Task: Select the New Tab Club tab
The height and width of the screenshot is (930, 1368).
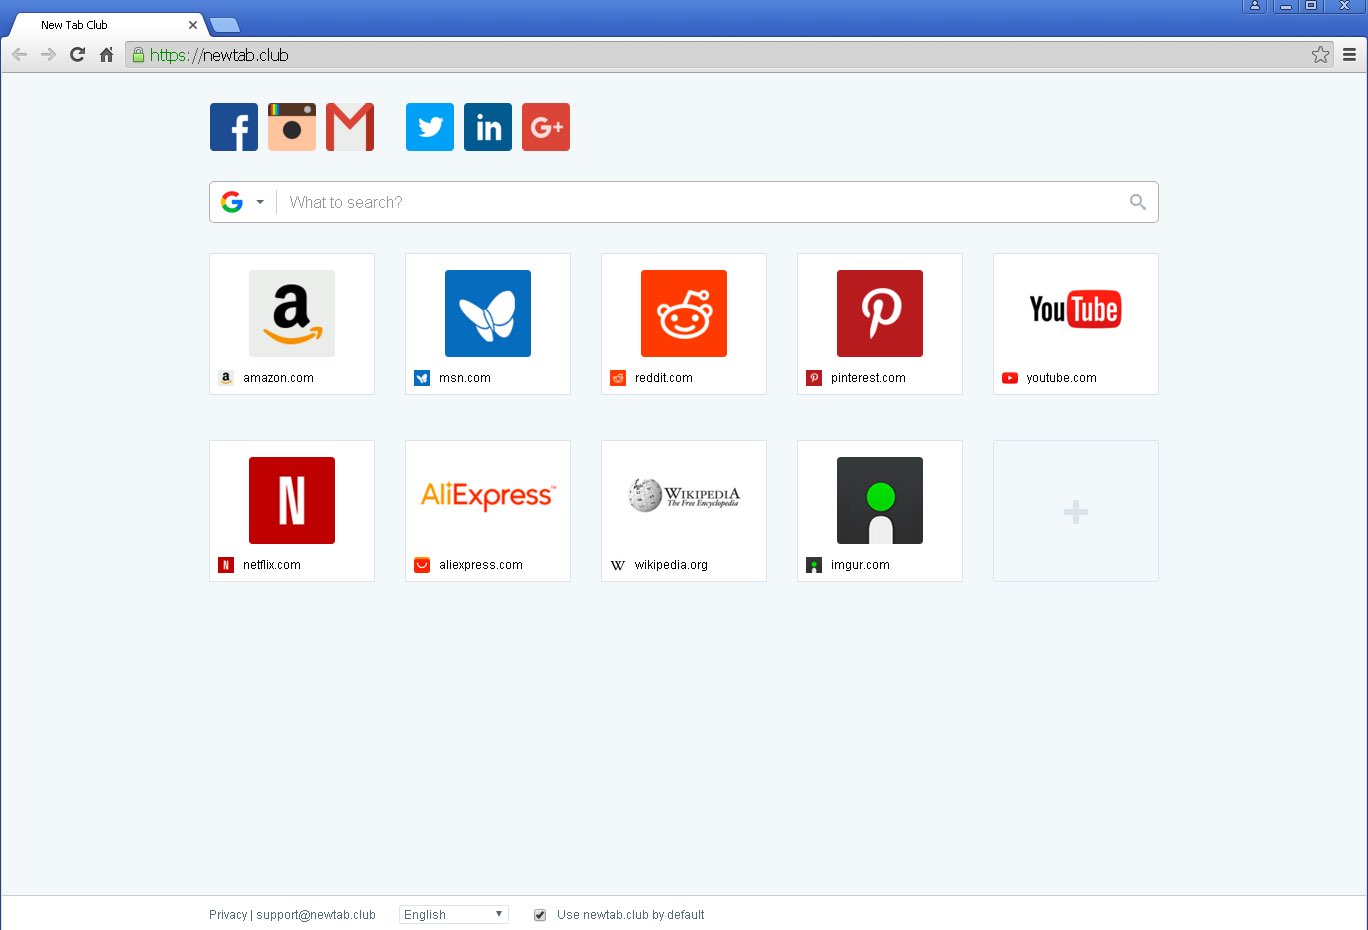Action: pos(100,25)
